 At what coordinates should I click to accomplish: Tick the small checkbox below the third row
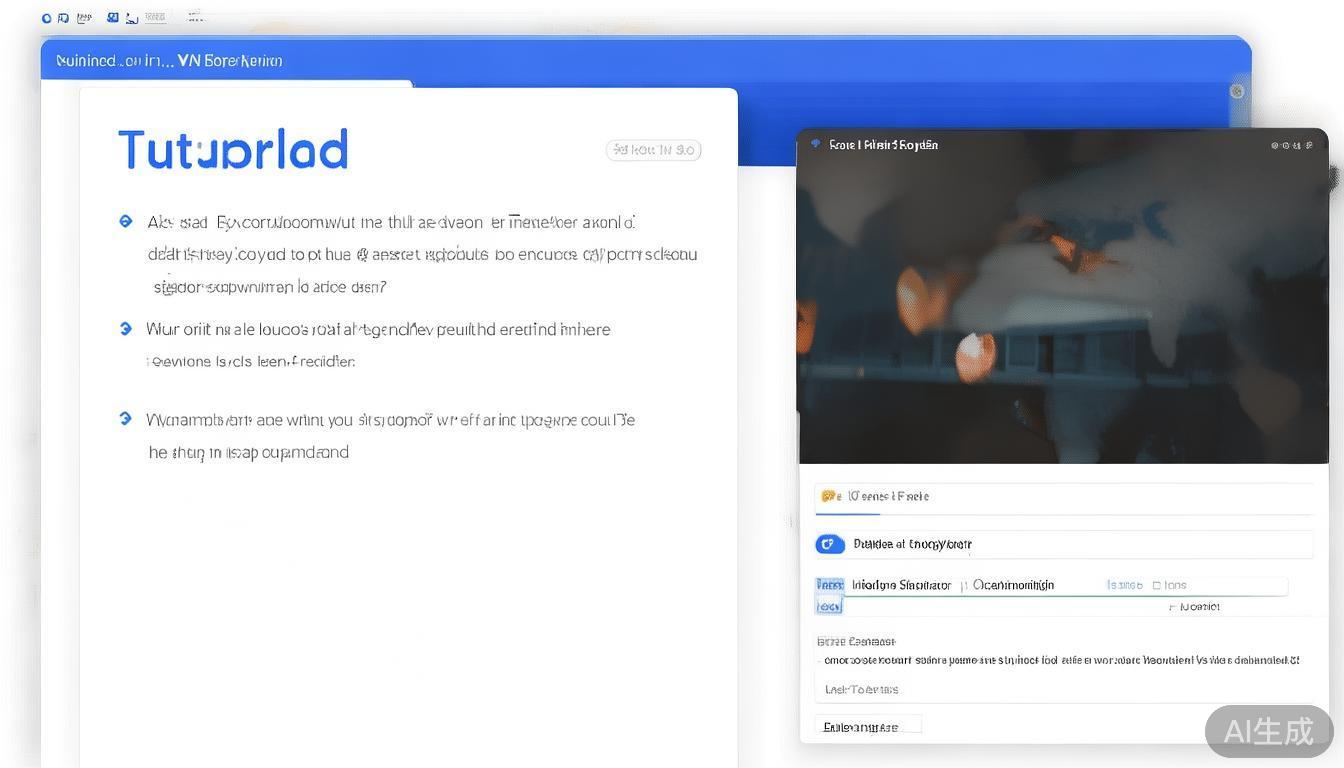pos(1172,607)
